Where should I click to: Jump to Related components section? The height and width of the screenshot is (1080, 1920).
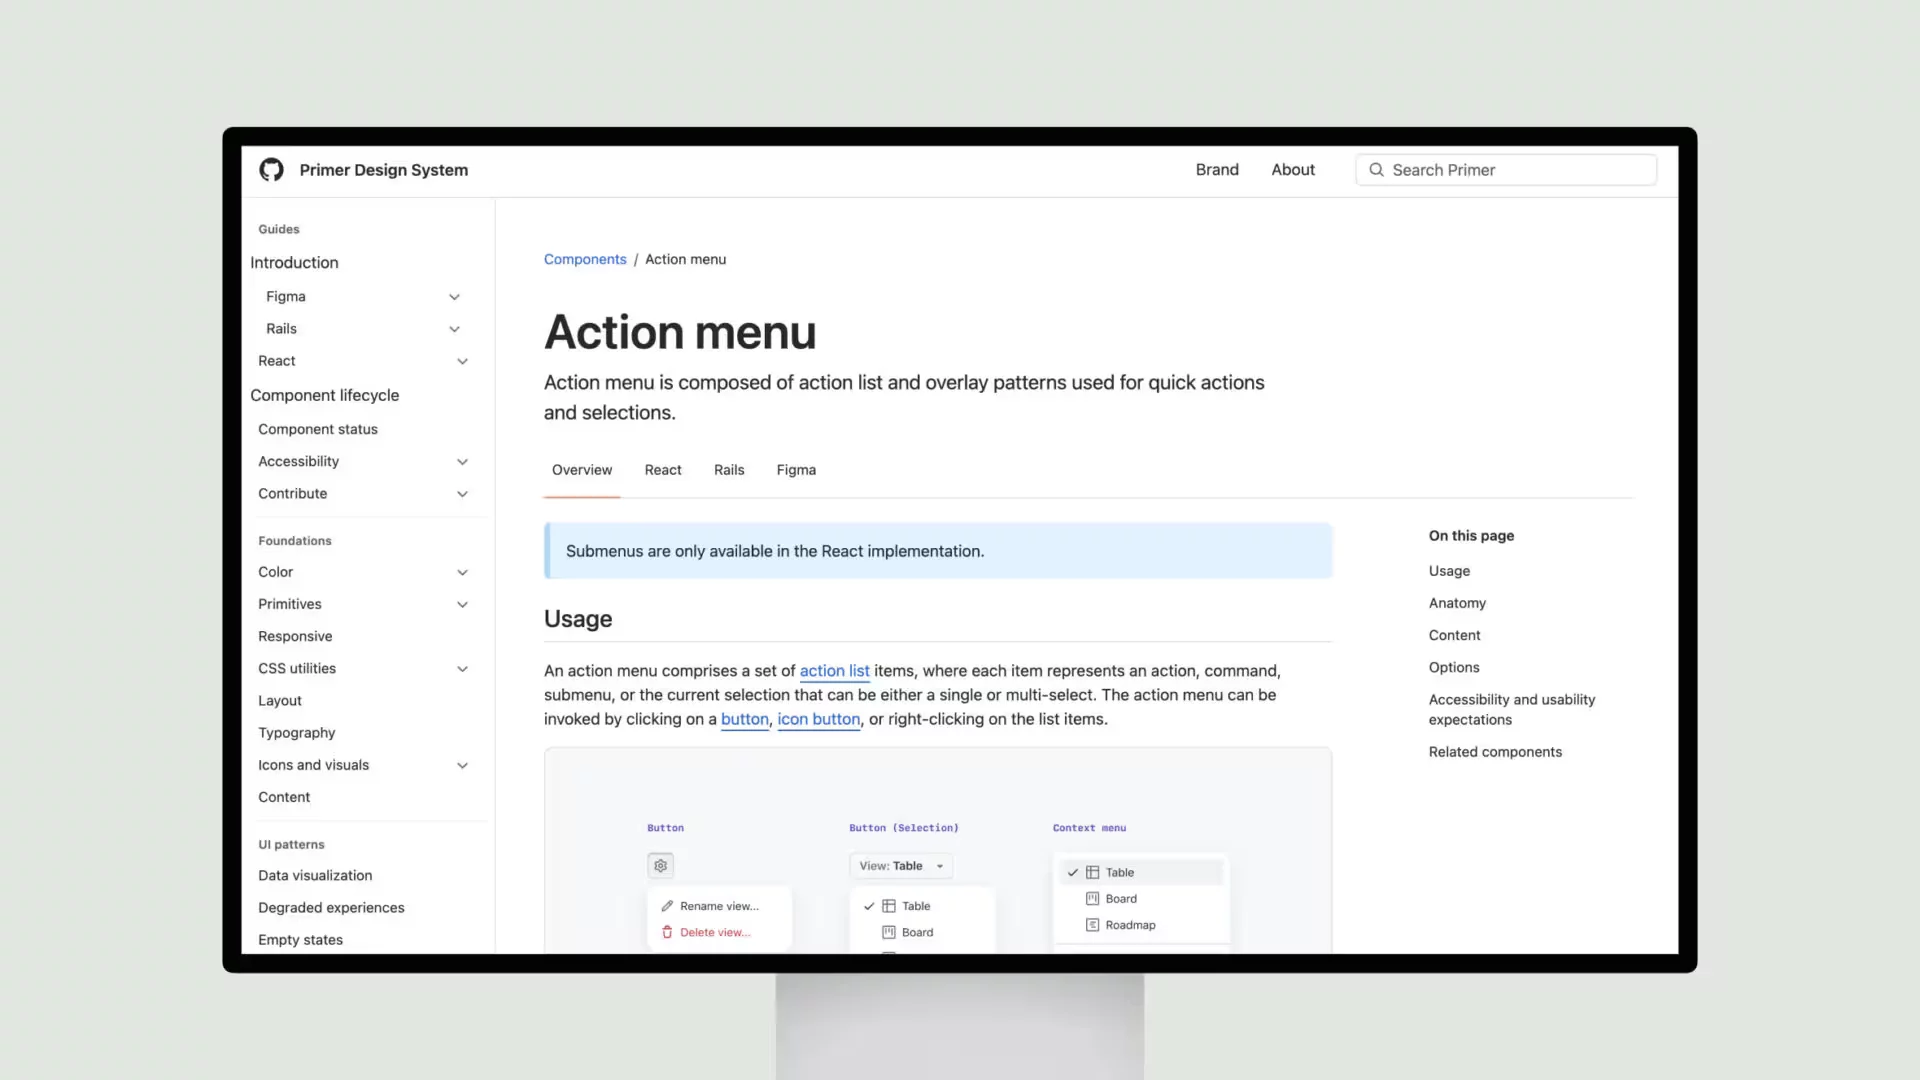pos(1495,752)
